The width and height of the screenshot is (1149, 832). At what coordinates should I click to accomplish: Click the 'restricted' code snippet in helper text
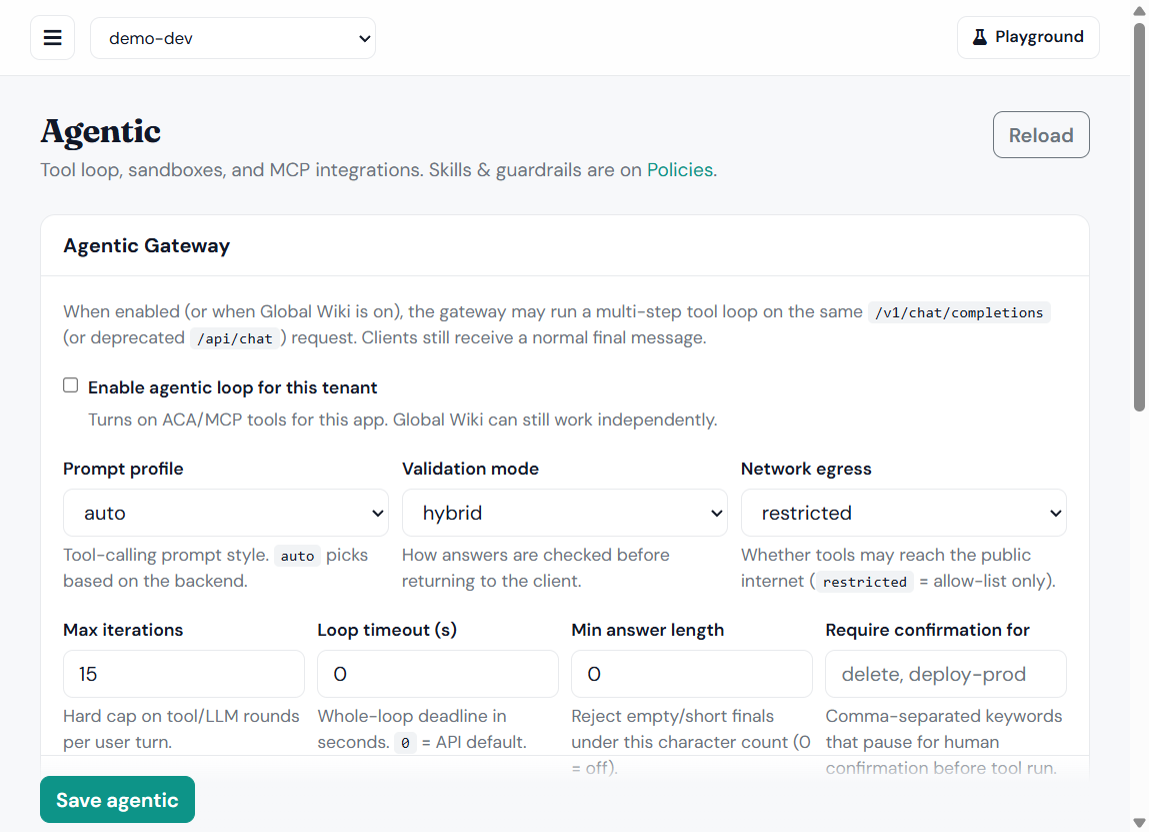865,582
